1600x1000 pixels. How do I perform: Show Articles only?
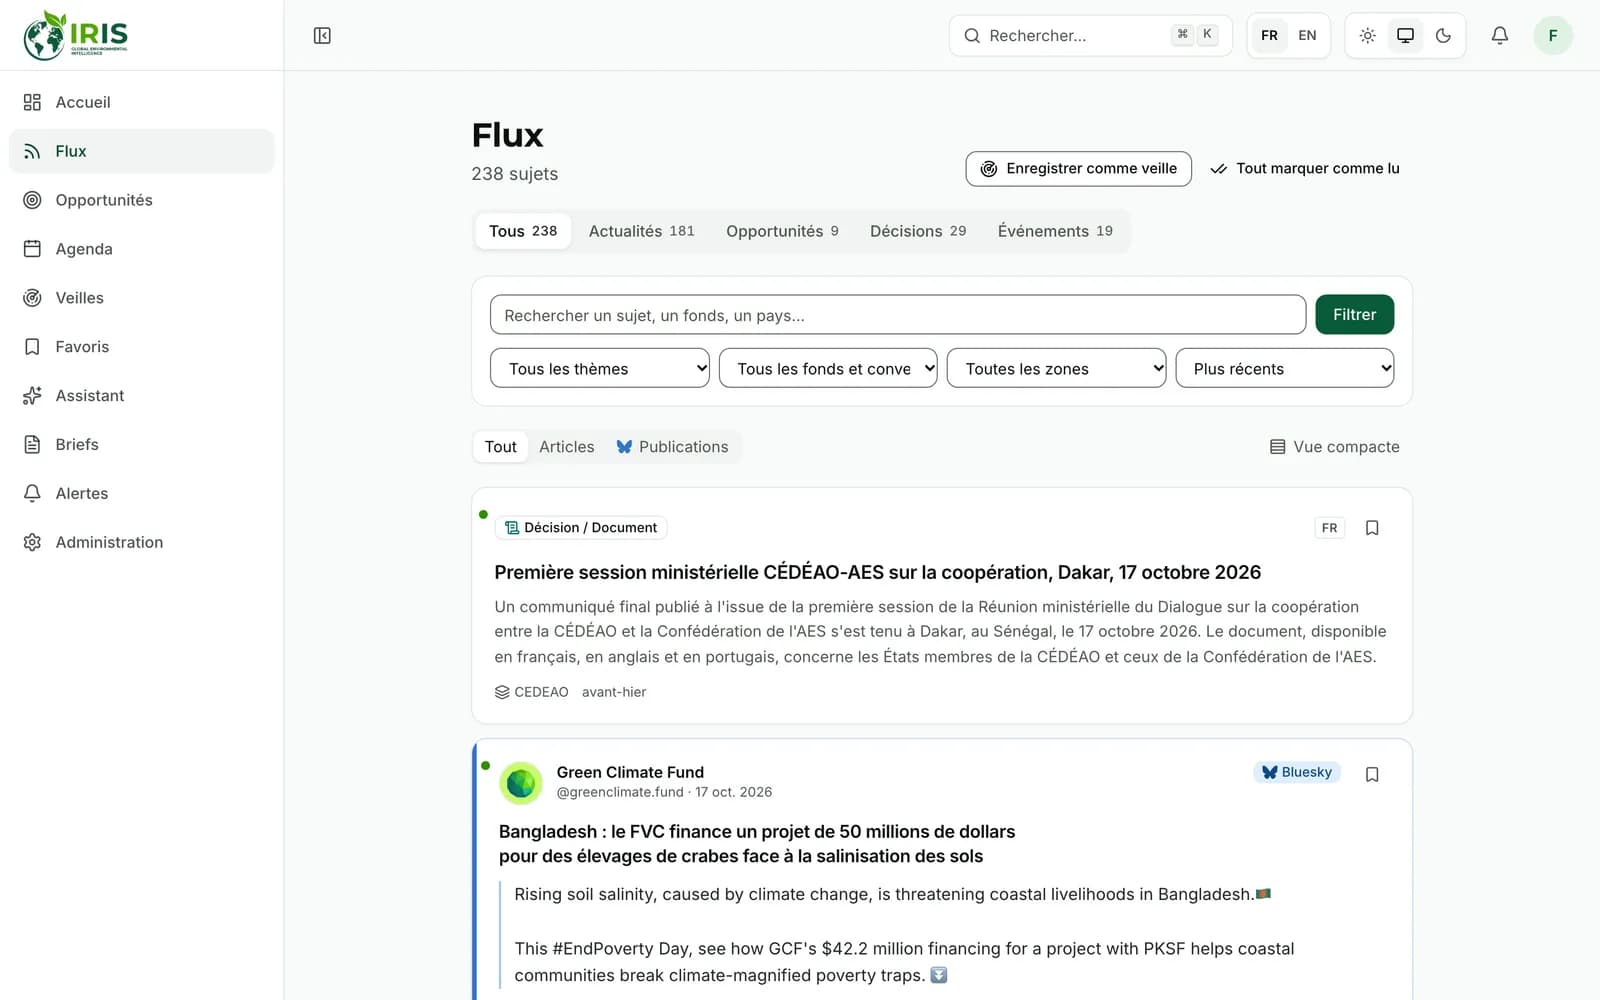(x=567, y=447)
